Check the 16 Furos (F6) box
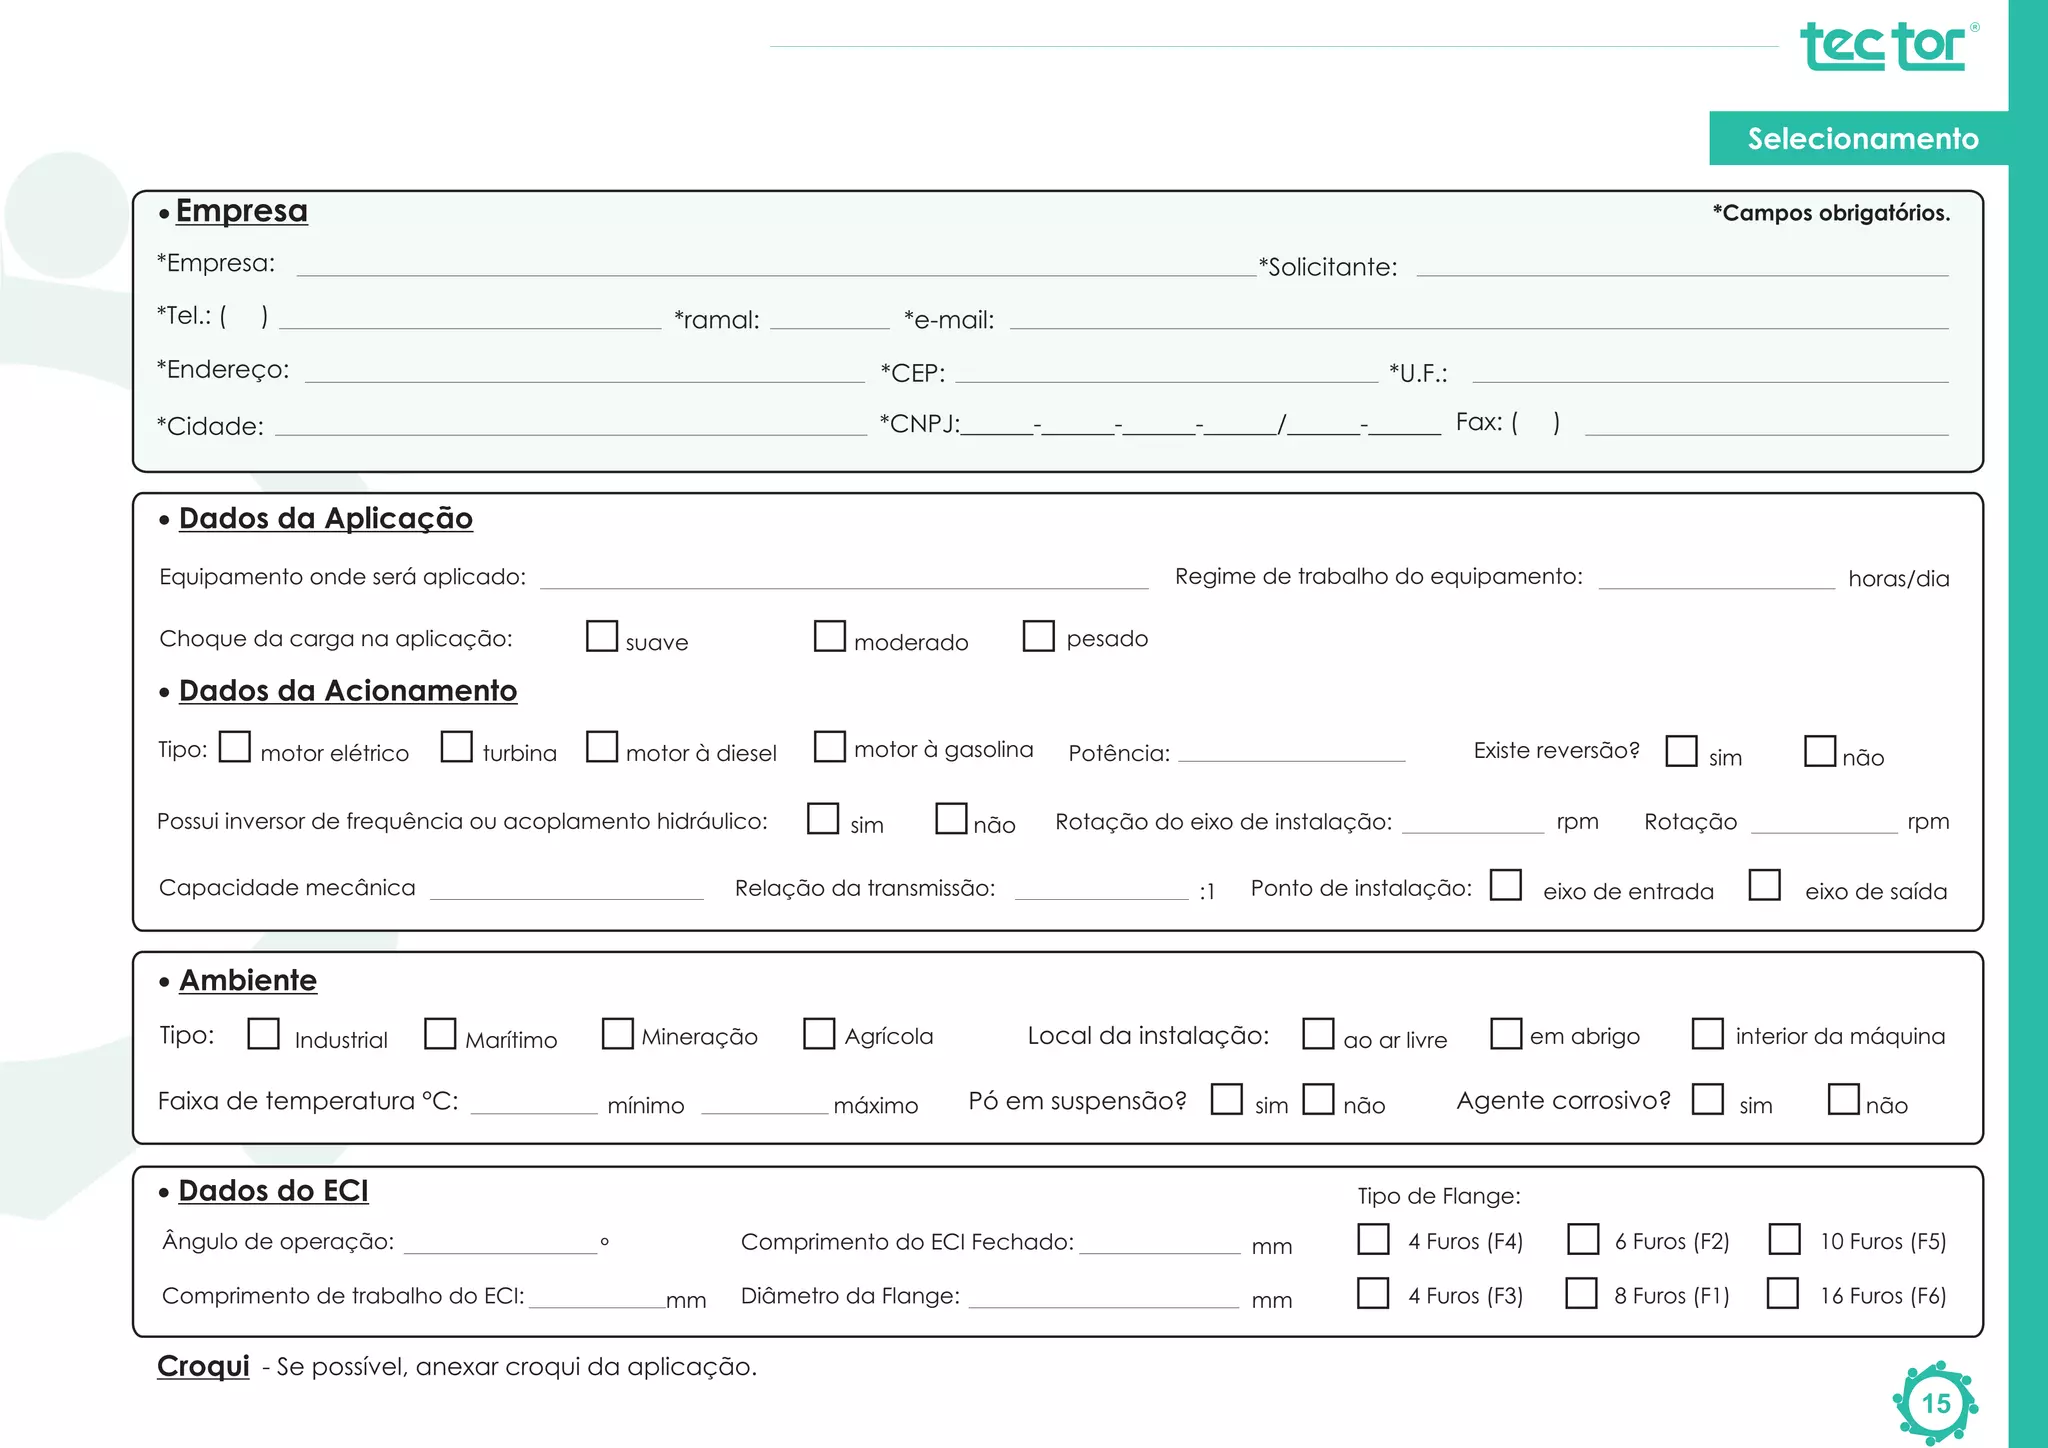 (1782, 1293)
